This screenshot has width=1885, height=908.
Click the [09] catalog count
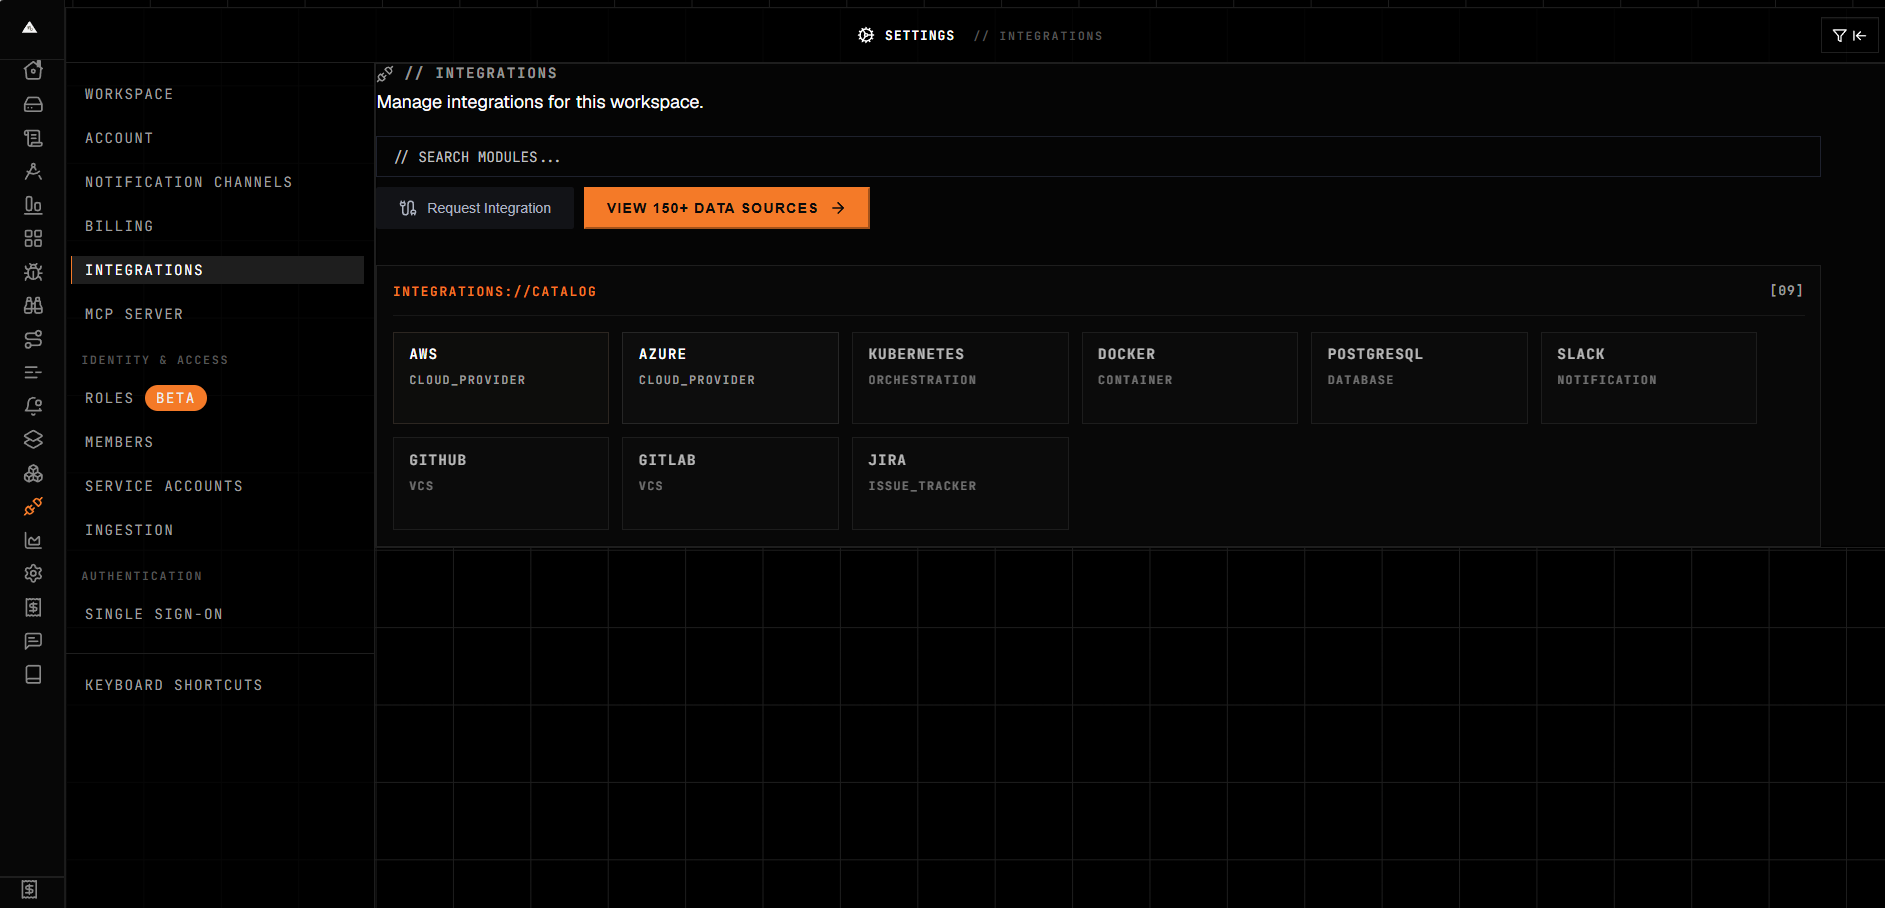point(1786,290)
